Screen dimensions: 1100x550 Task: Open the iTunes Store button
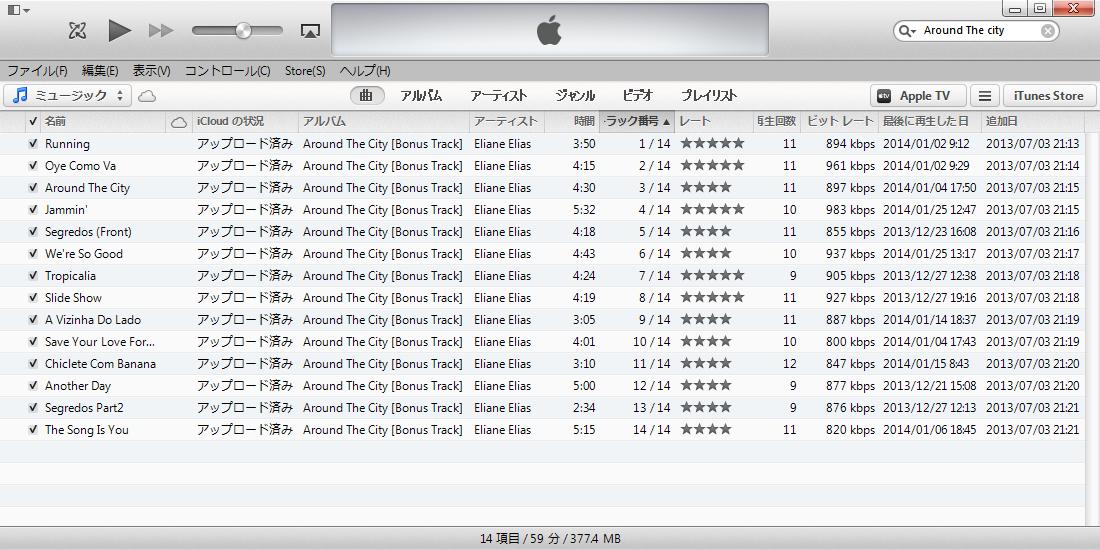click(x=1049, y=96)
